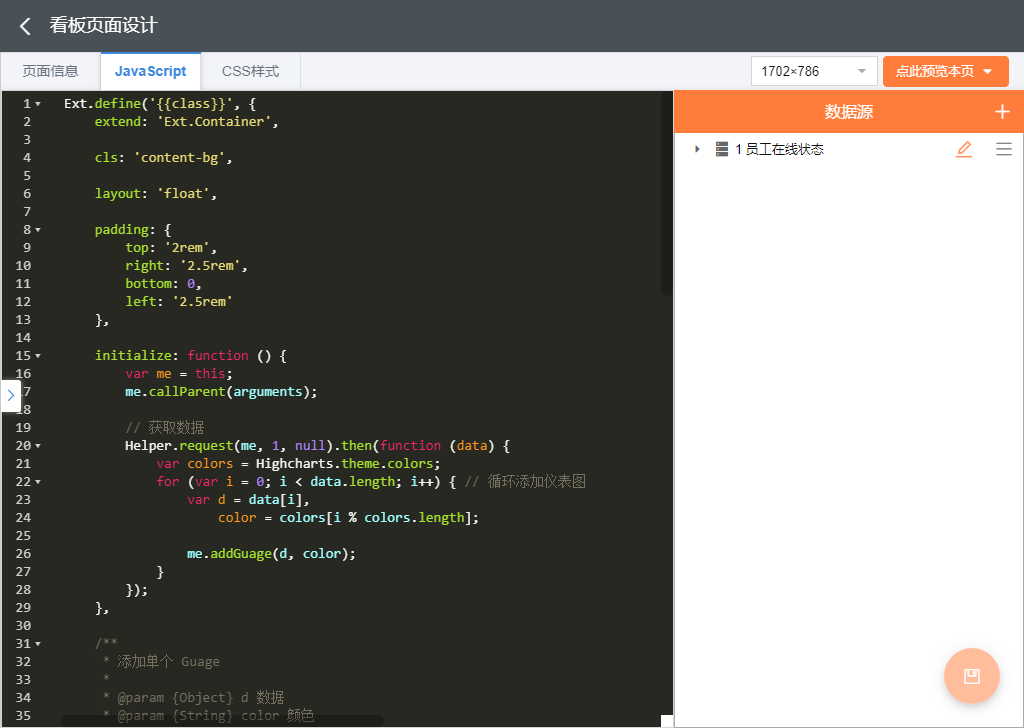The width and height of the screenshot is (1024, 728).
Task: Click the @param {Object} d 数据 comment
Action: 194,698
